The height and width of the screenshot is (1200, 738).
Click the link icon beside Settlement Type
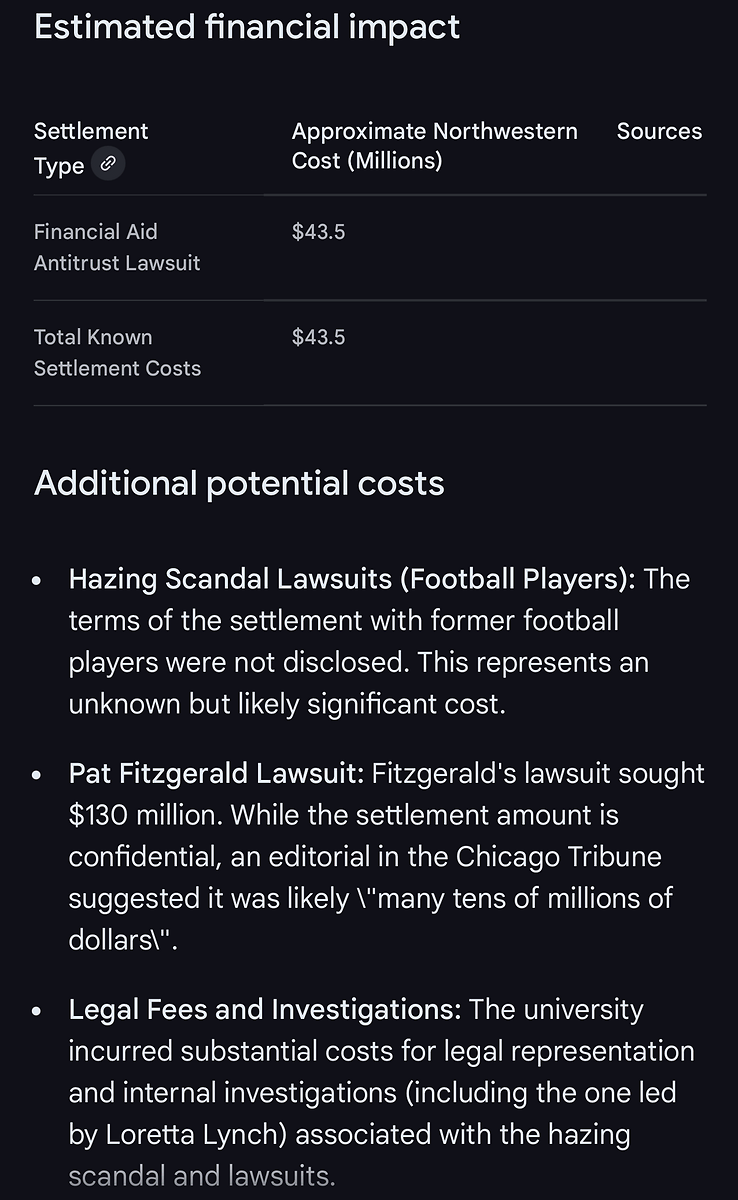pyautogui.click(x=108, y=164)
